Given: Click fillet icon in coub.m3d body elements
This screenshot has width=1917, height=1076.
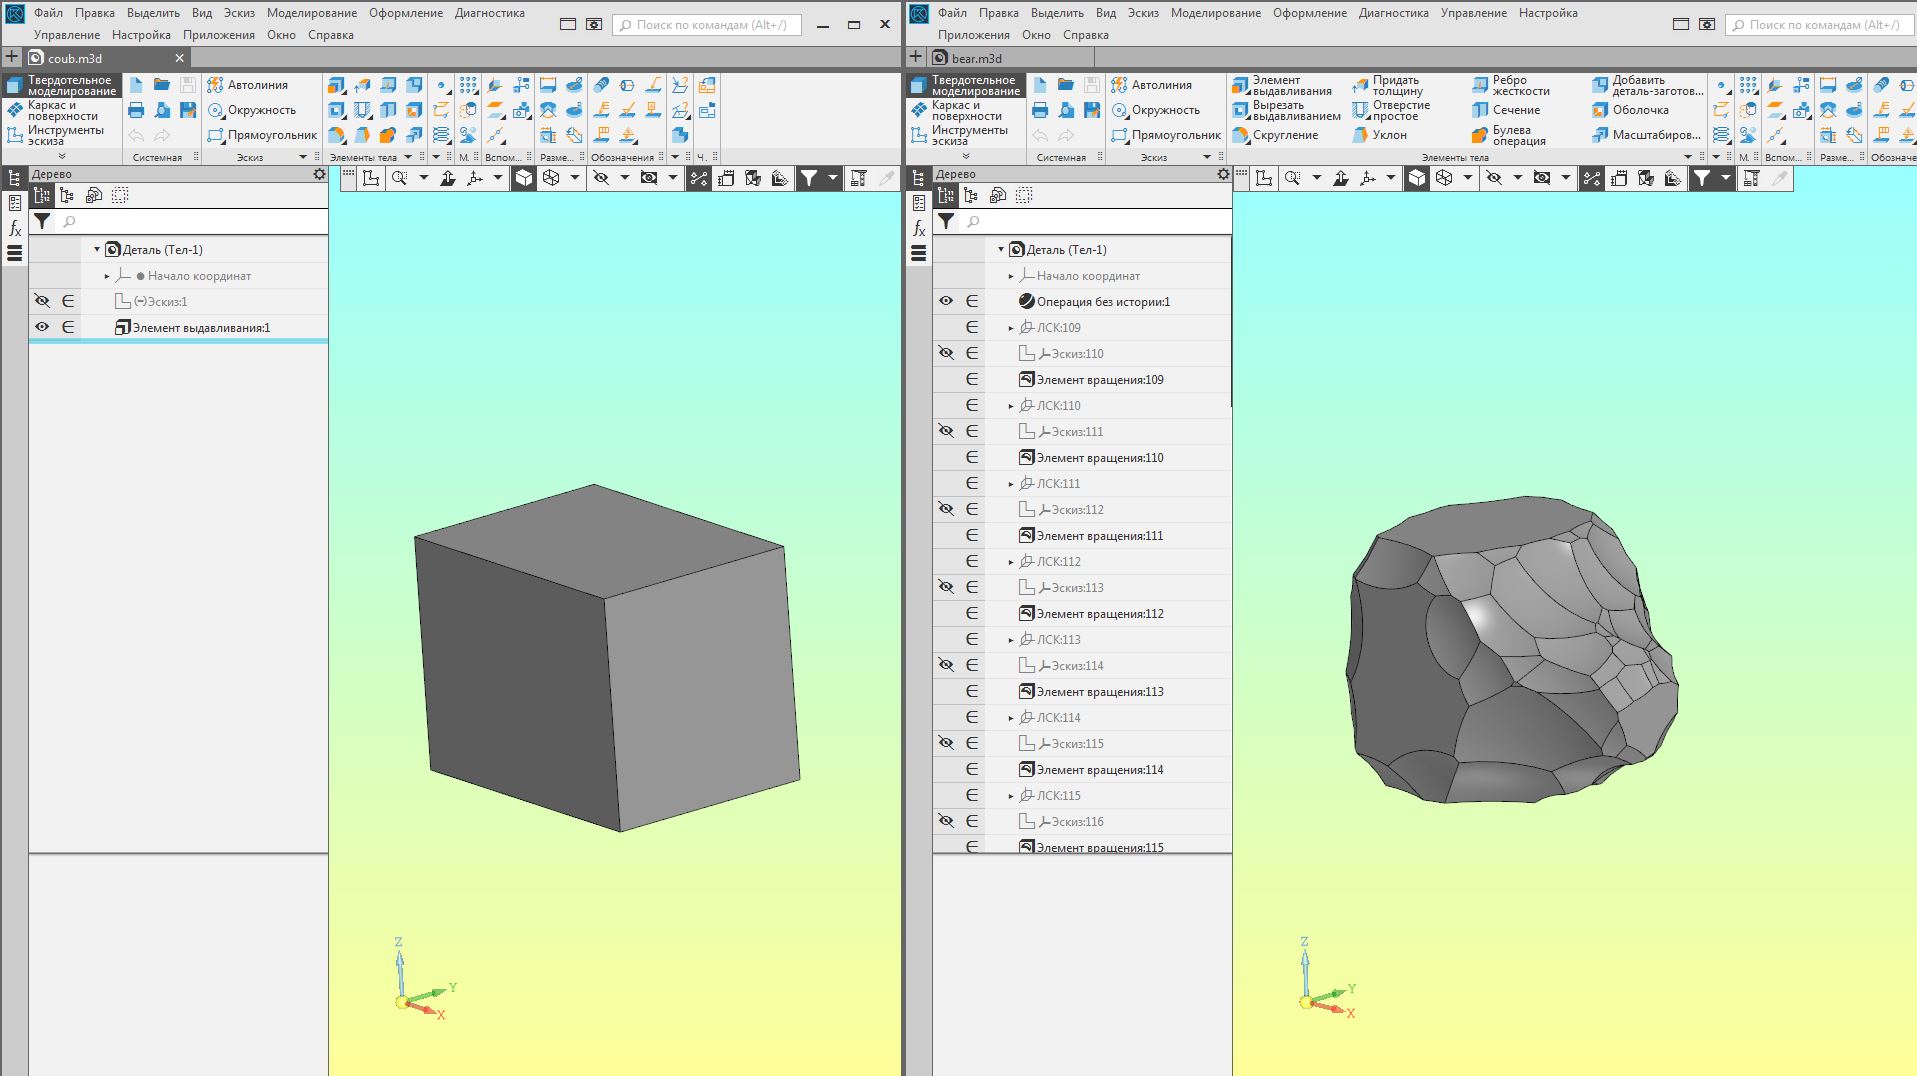Looking at the screenshot, I should [336, 135].
